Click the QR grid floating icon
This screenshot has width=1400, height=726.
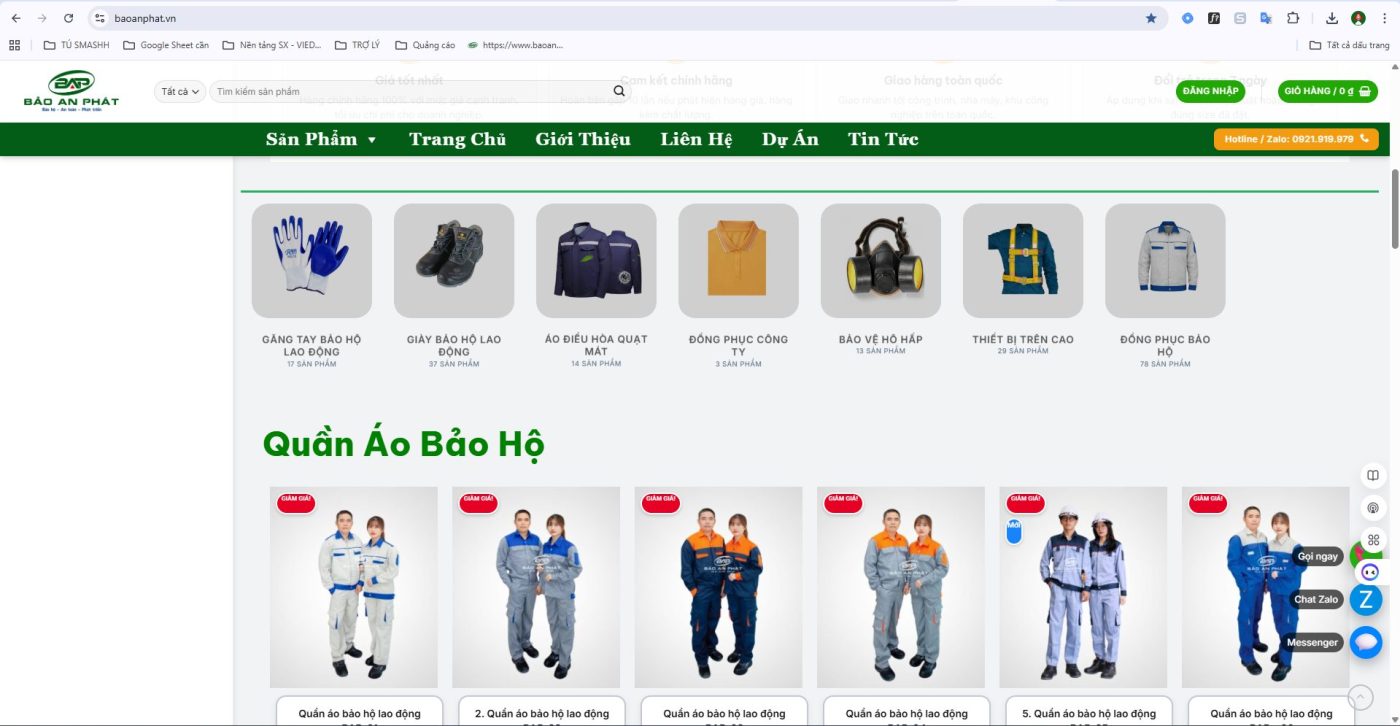[1371, 539]
